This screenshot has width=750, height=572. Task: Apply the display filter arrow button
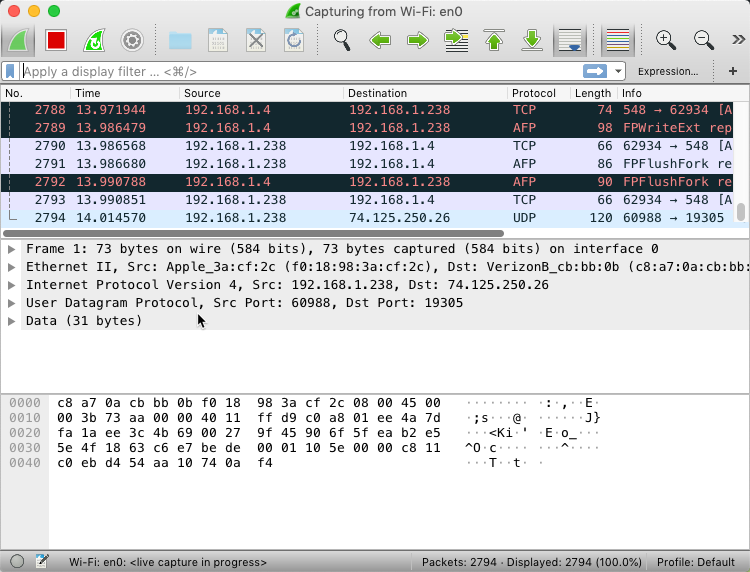pyautogui.click(x=595, y=71)
